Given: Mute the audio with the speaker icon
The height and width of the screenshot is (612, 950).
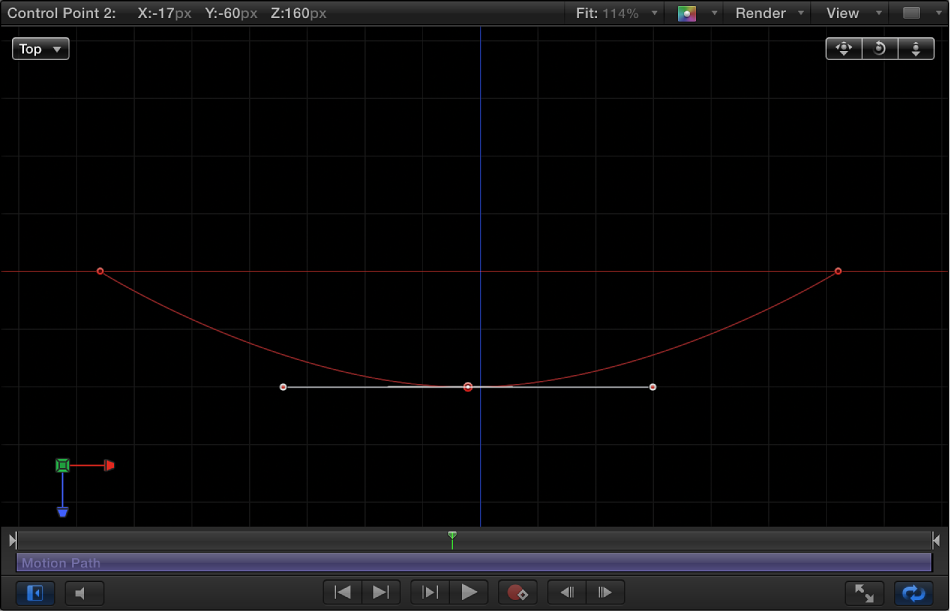Looking at the screenshot, I should pyautogui.click(x=84, y=592).
